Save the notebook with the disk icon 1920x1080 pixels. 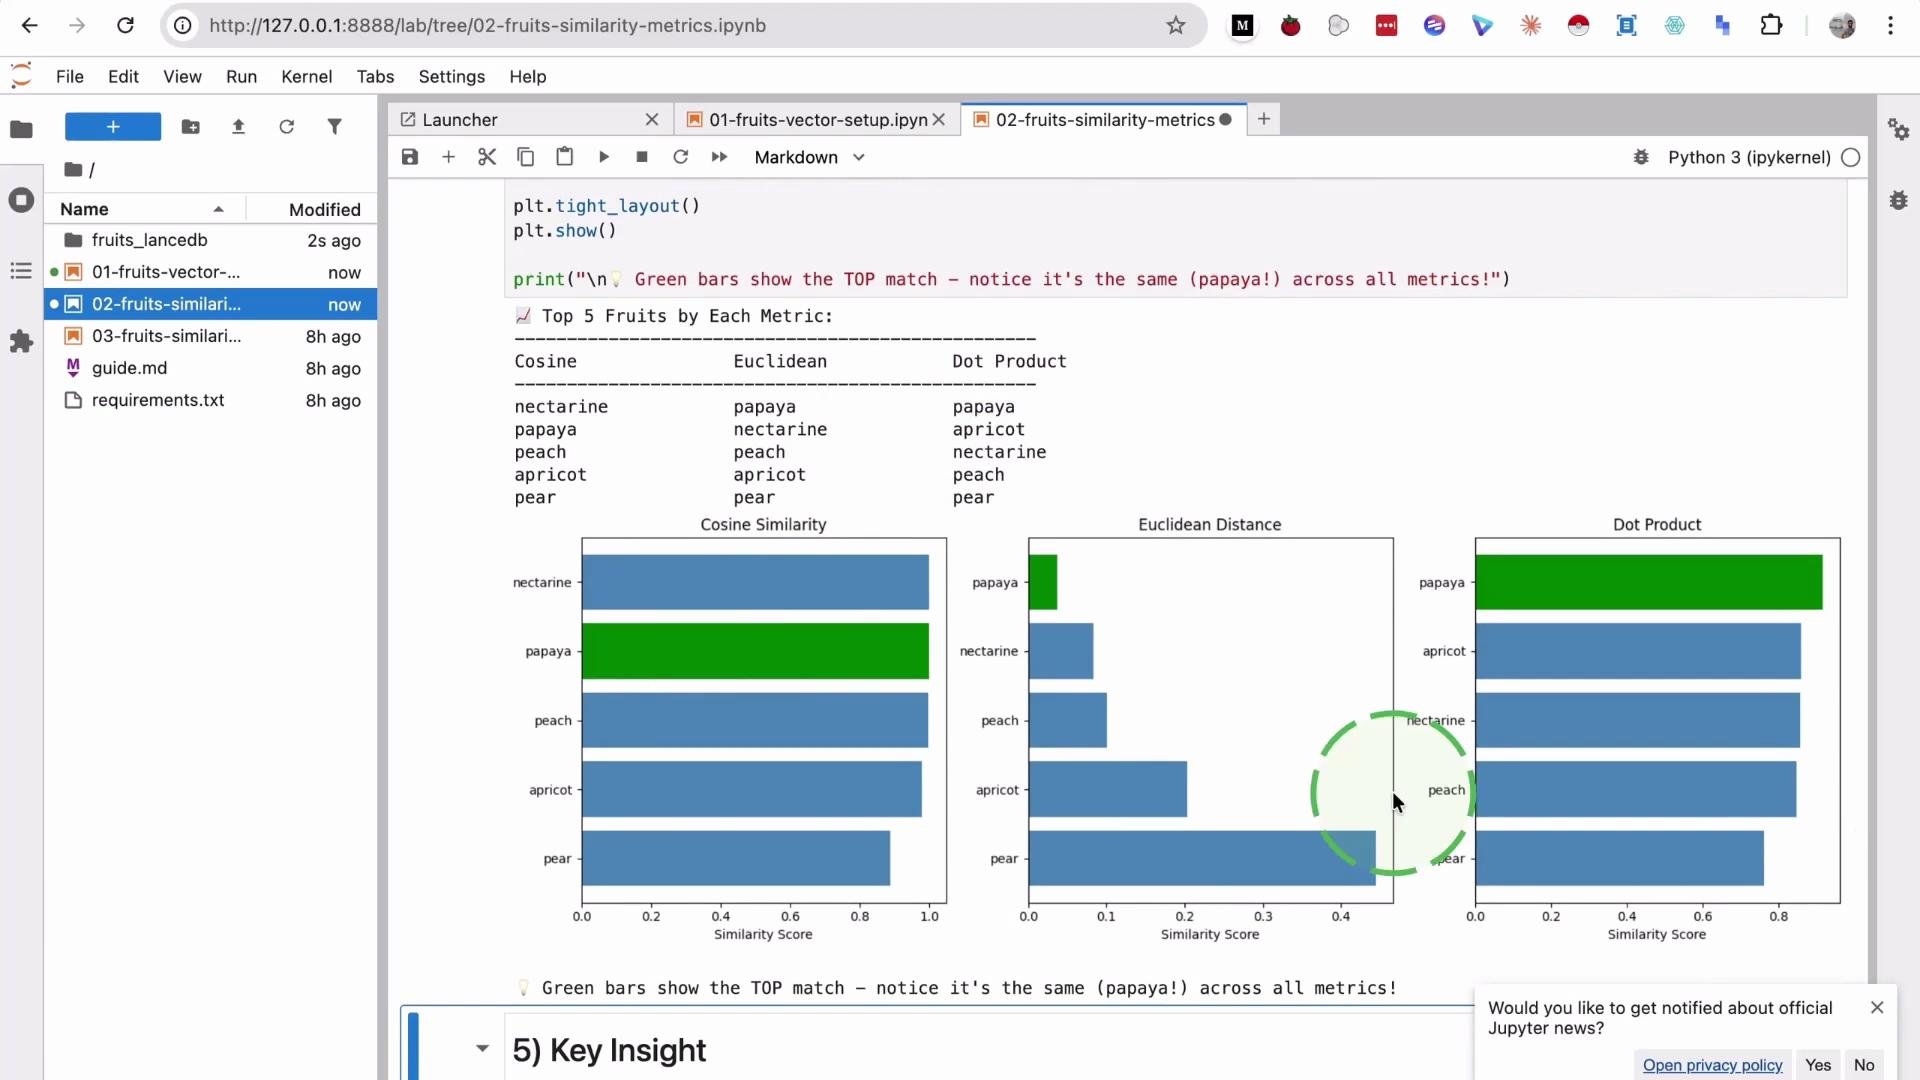410,157
